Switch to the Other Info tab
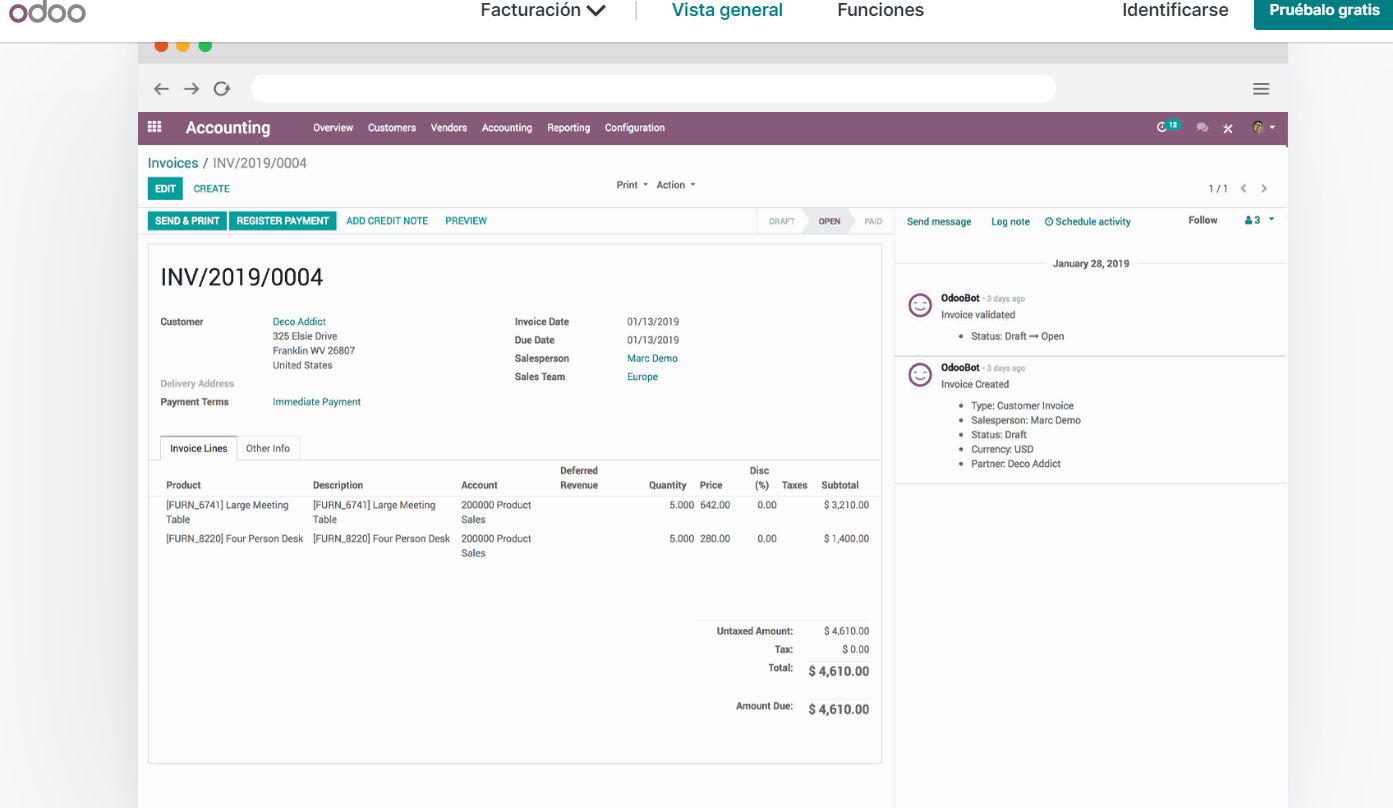The width and height of the screenshot is (1393, 808). tap(268, 448)
